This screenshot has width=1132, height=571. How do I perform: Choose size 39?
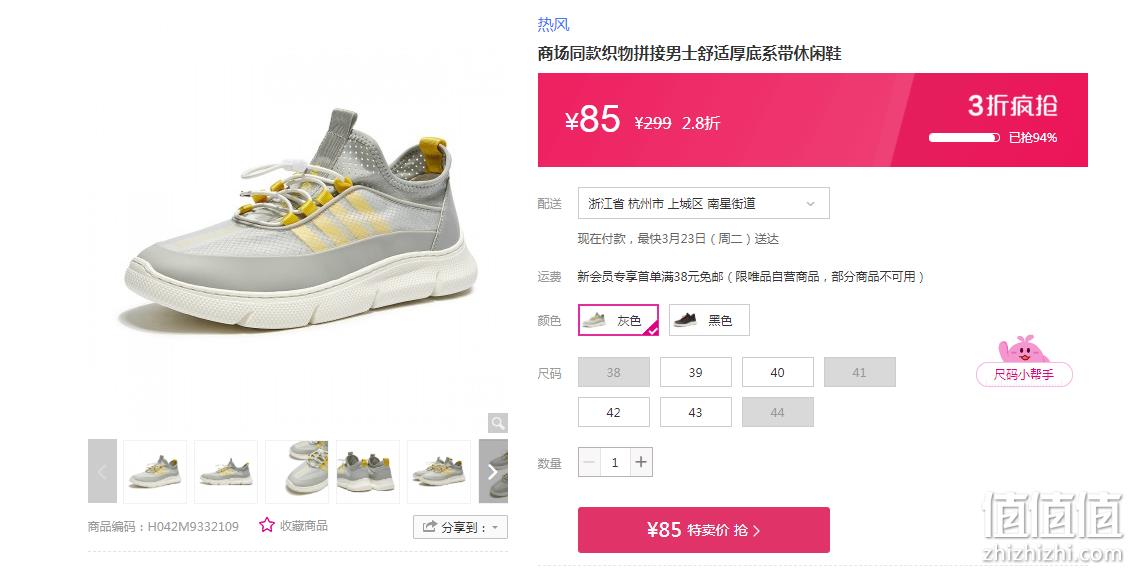tap(695, 372)
